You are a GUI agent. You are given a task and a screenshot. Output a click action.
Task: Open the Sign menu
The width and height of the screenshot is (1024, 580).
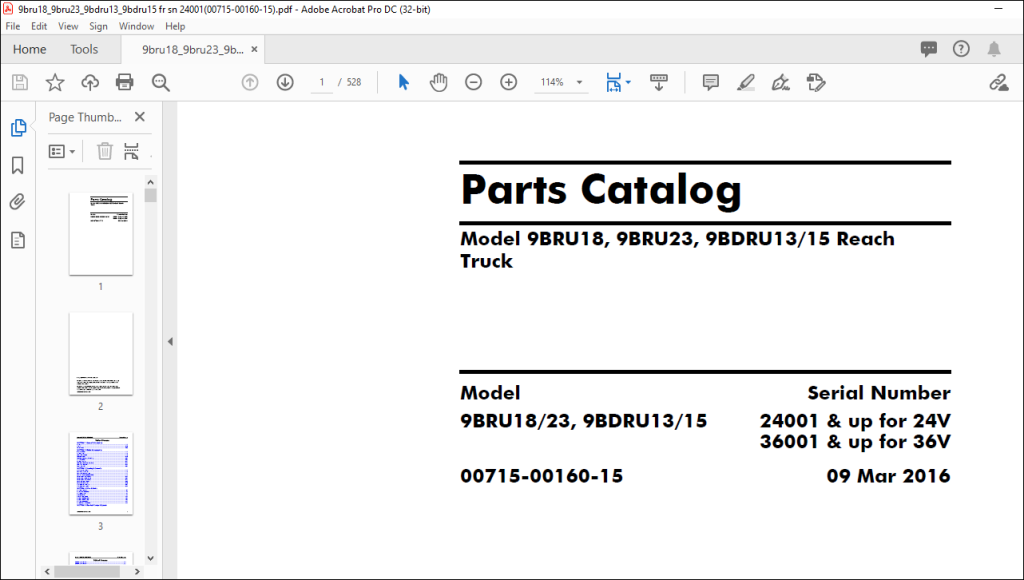(x=98, y=26)
